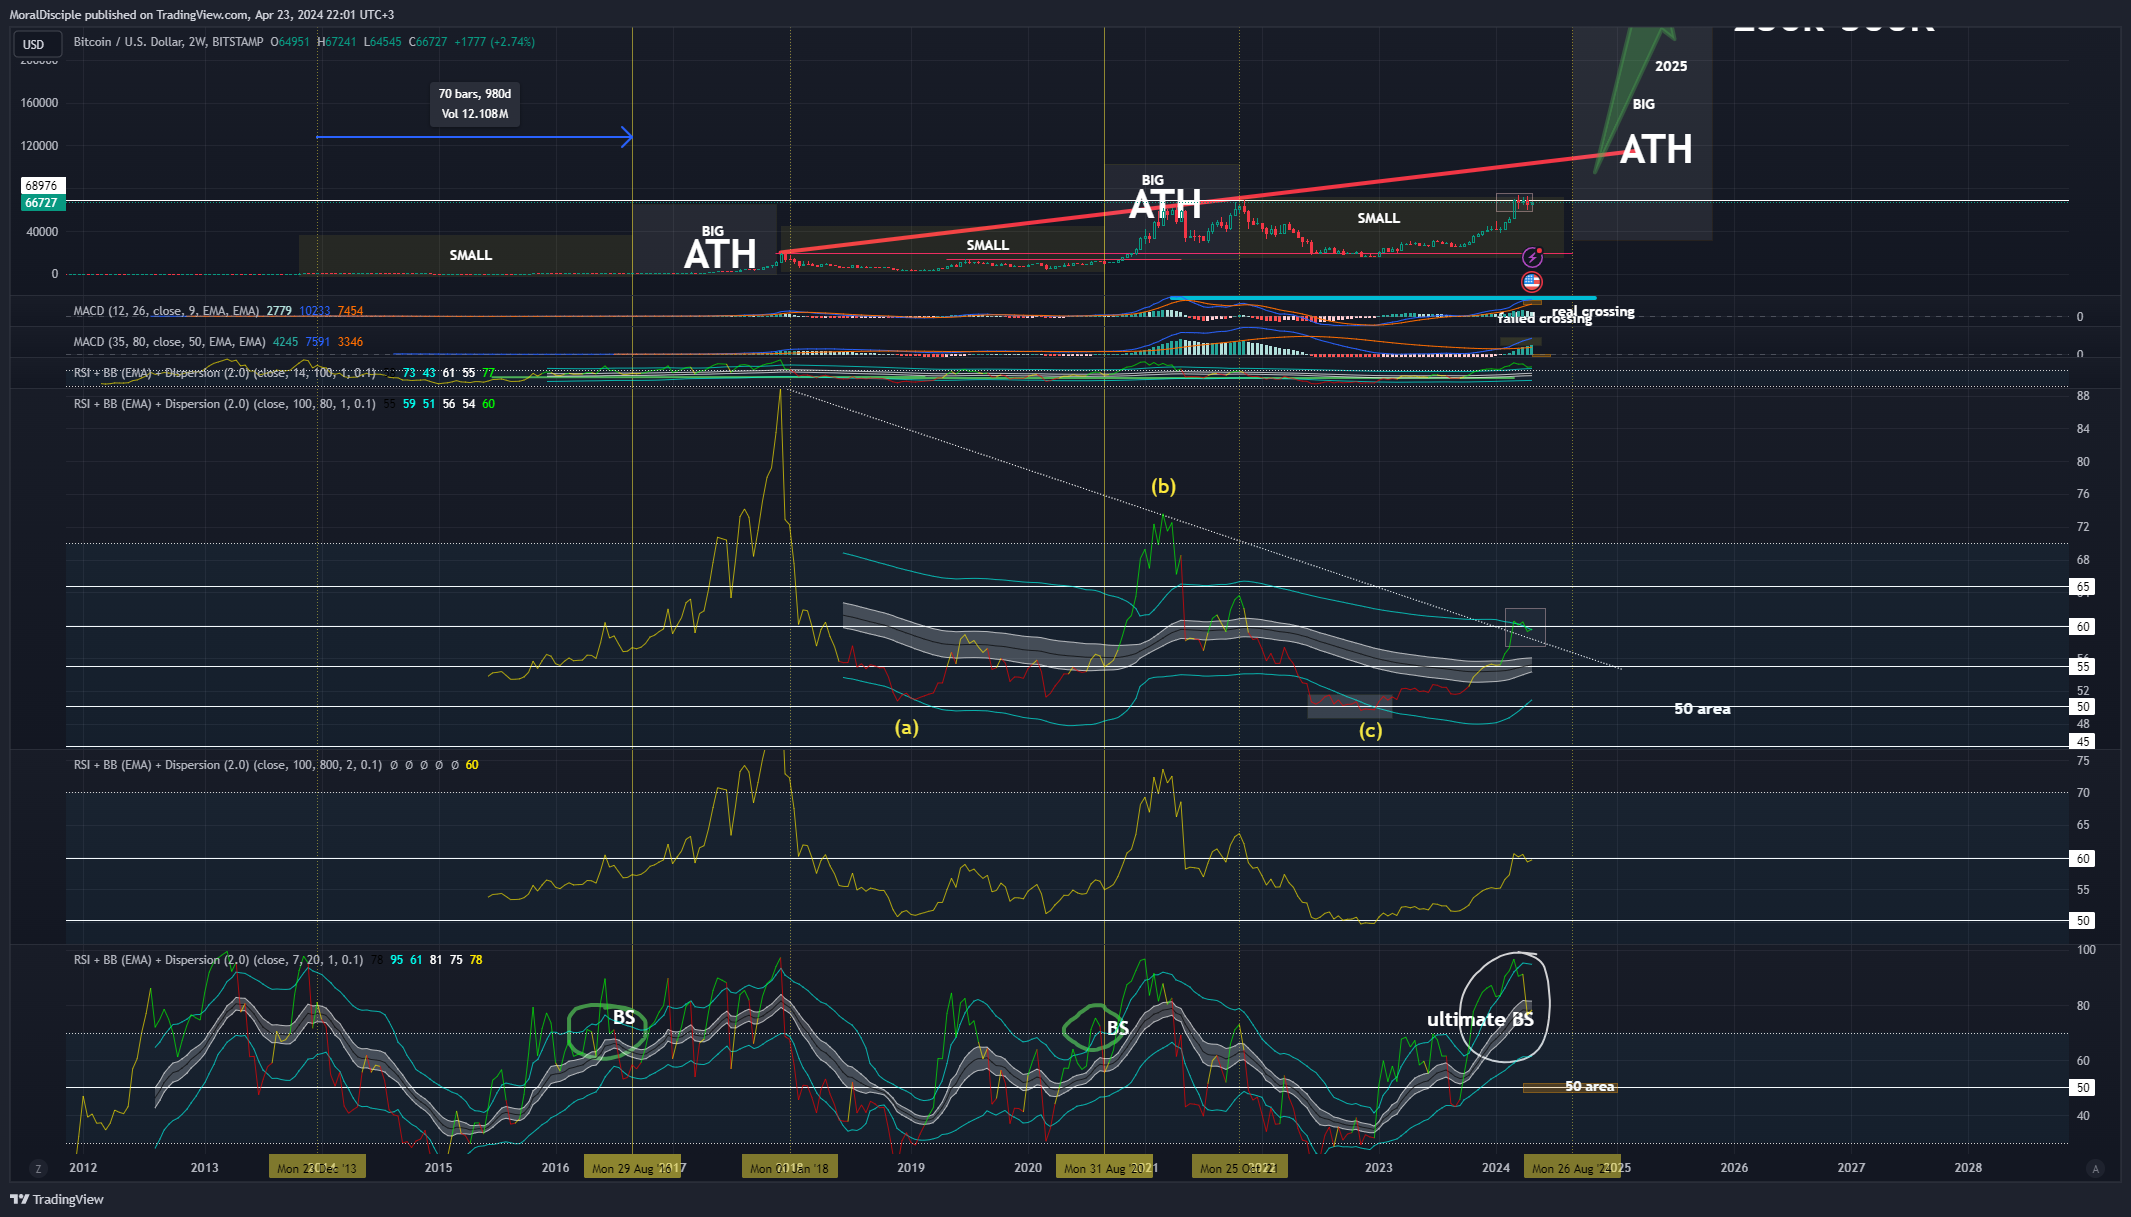Click the 2028 year label on time axis
The width and height of the screenshot is (2131, 1217).
1968,1168
